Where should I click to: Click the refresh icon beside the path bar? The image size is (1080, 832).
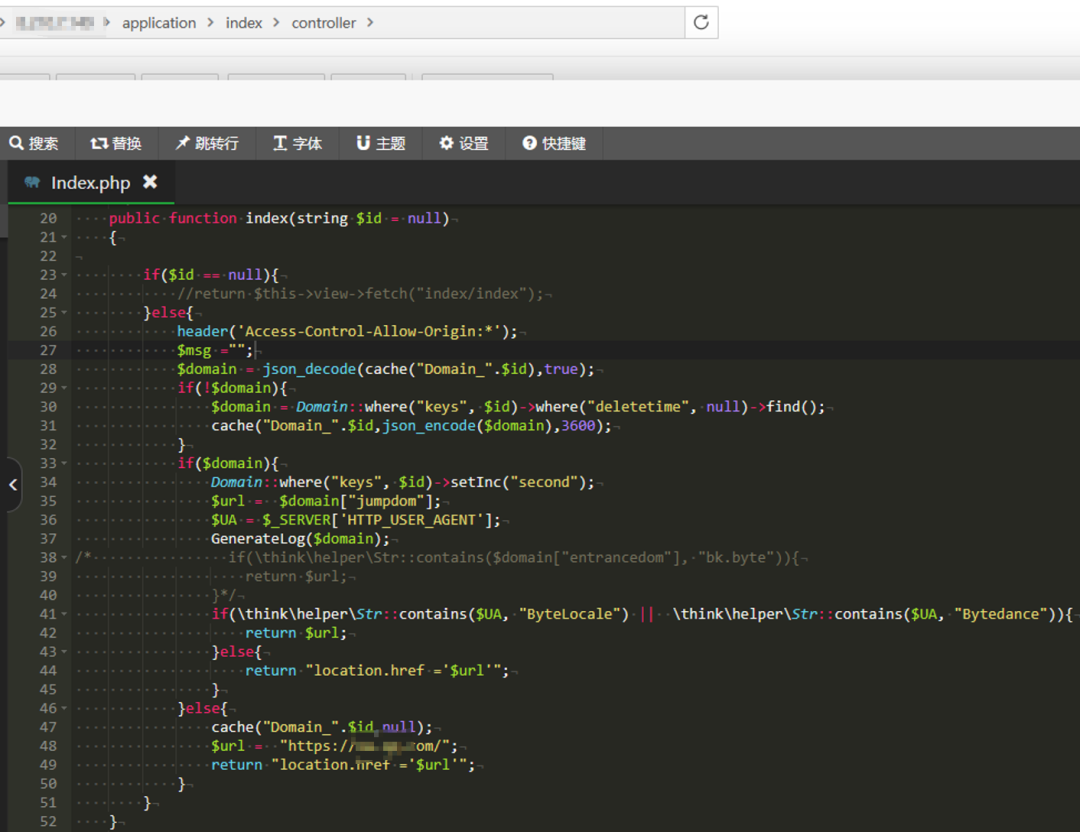(701, 22)
